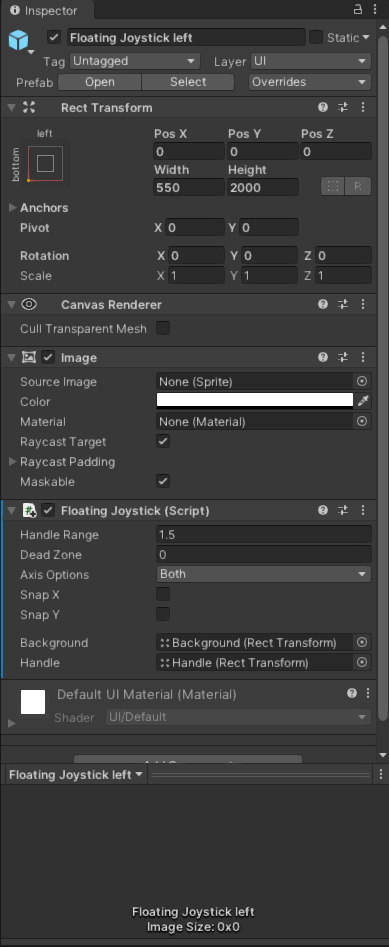The image size is (389, 947).
Task: Click the Handle Range input field
Action: (263, 534)
